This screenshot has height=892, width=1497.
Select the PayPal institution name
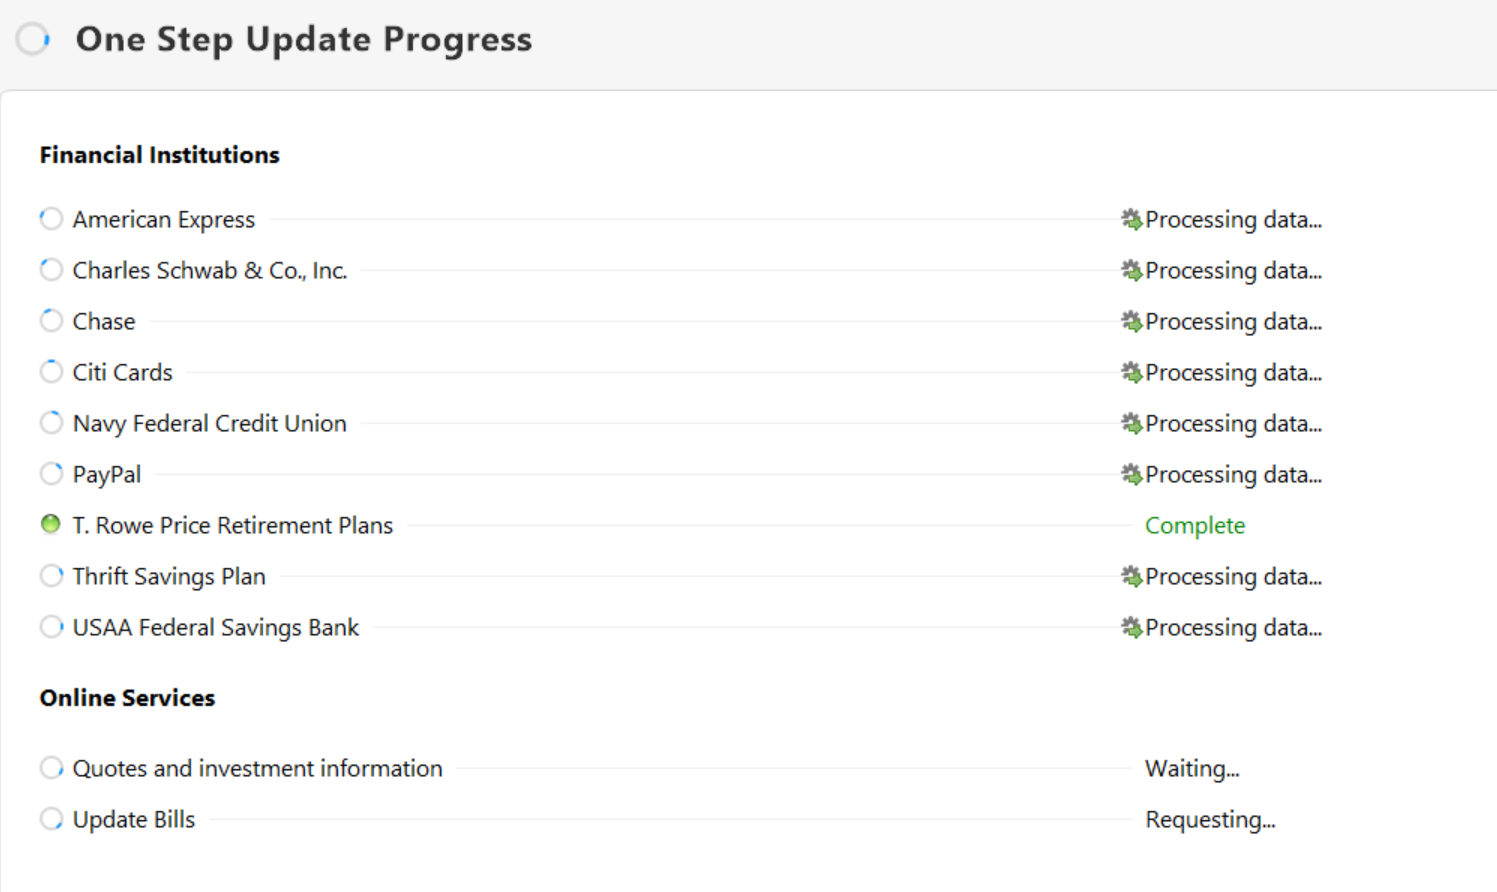coord(106,474)
